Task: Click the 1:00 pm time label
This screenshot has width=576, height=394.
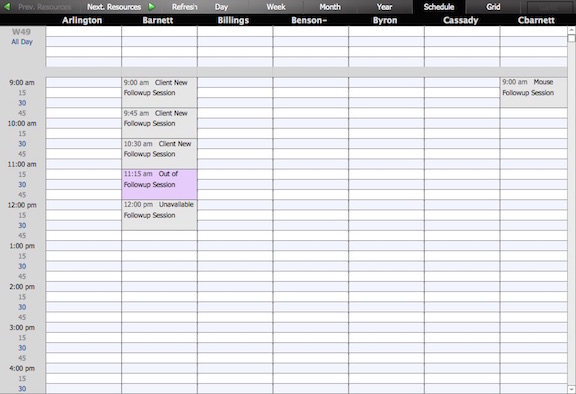Action: click(x=22, y=246)
